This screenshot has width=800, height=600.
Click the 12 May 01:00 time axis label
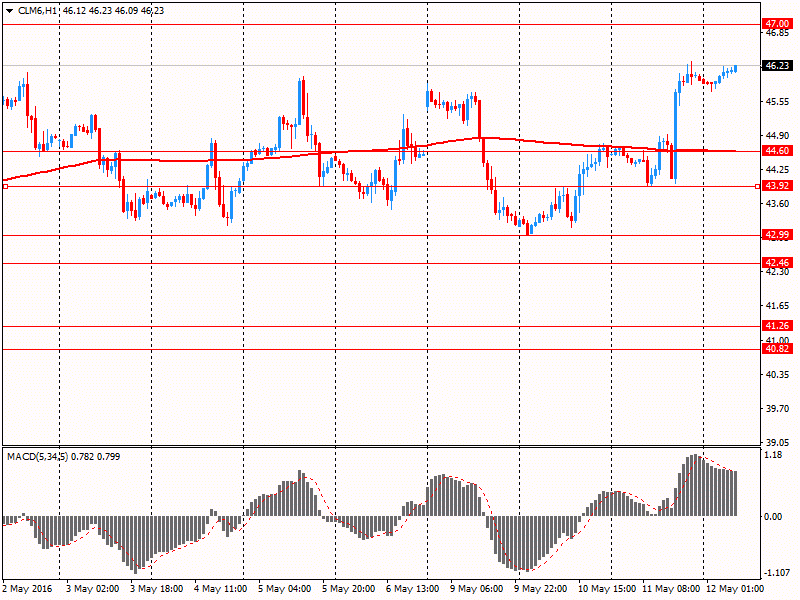click(735, 589)
